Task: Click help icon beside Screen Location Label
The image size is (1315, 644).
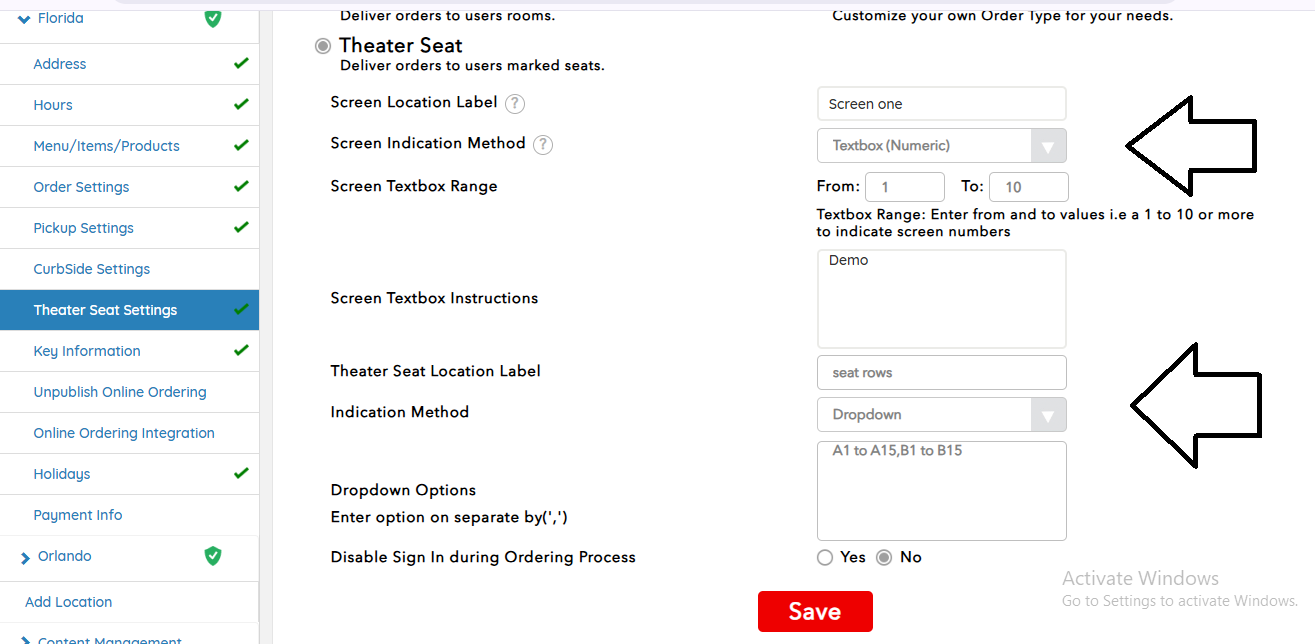Action: tap(515, 104)
